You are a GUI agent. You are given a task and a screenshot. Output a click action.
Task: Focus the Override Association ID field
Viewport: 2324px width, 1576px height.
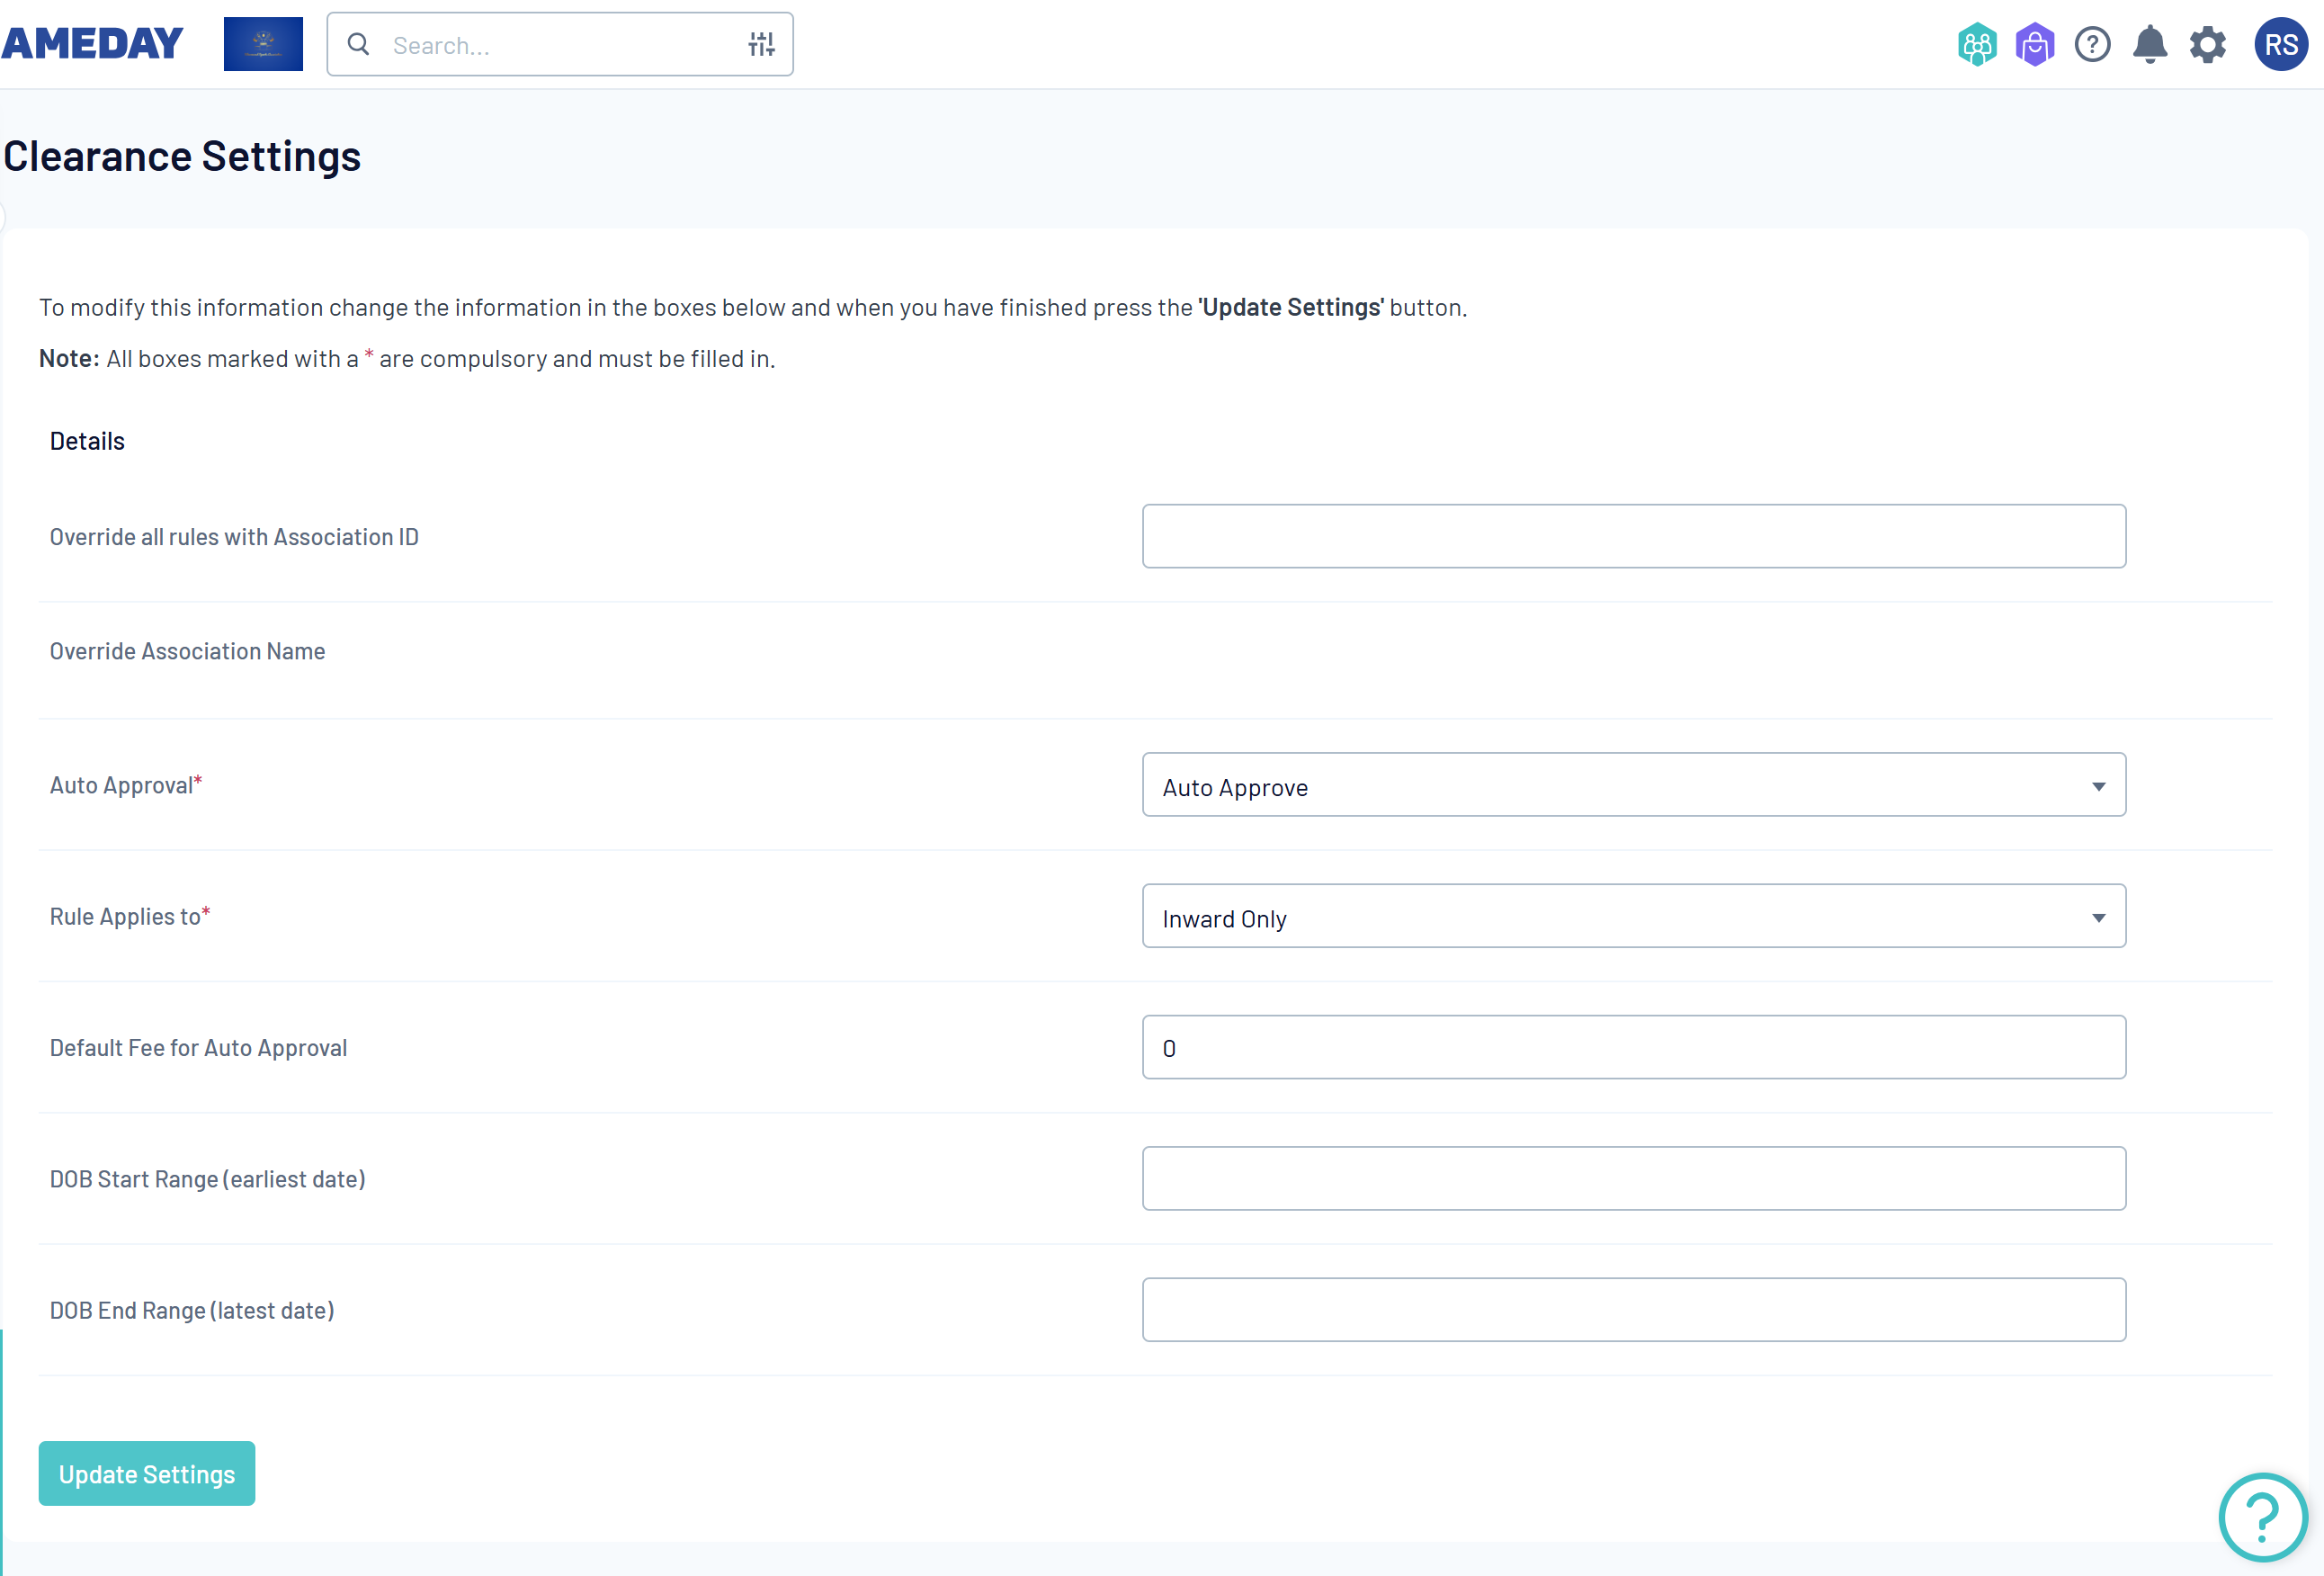[1632, 537]
